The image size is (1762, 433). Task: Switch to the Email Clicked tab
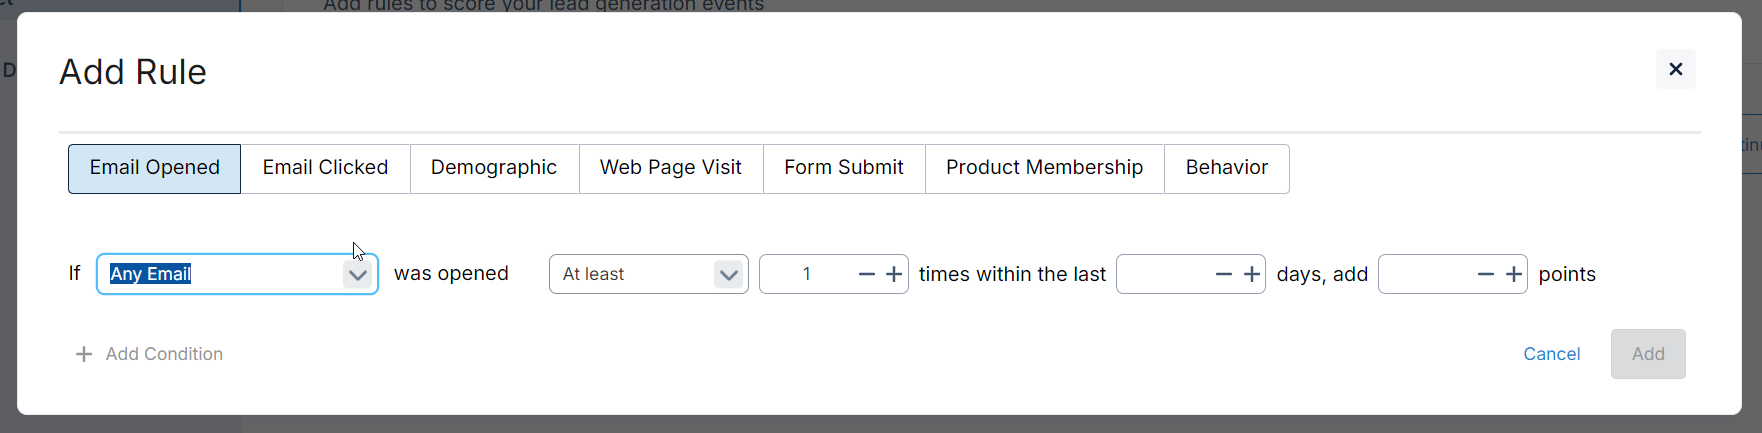325,168
